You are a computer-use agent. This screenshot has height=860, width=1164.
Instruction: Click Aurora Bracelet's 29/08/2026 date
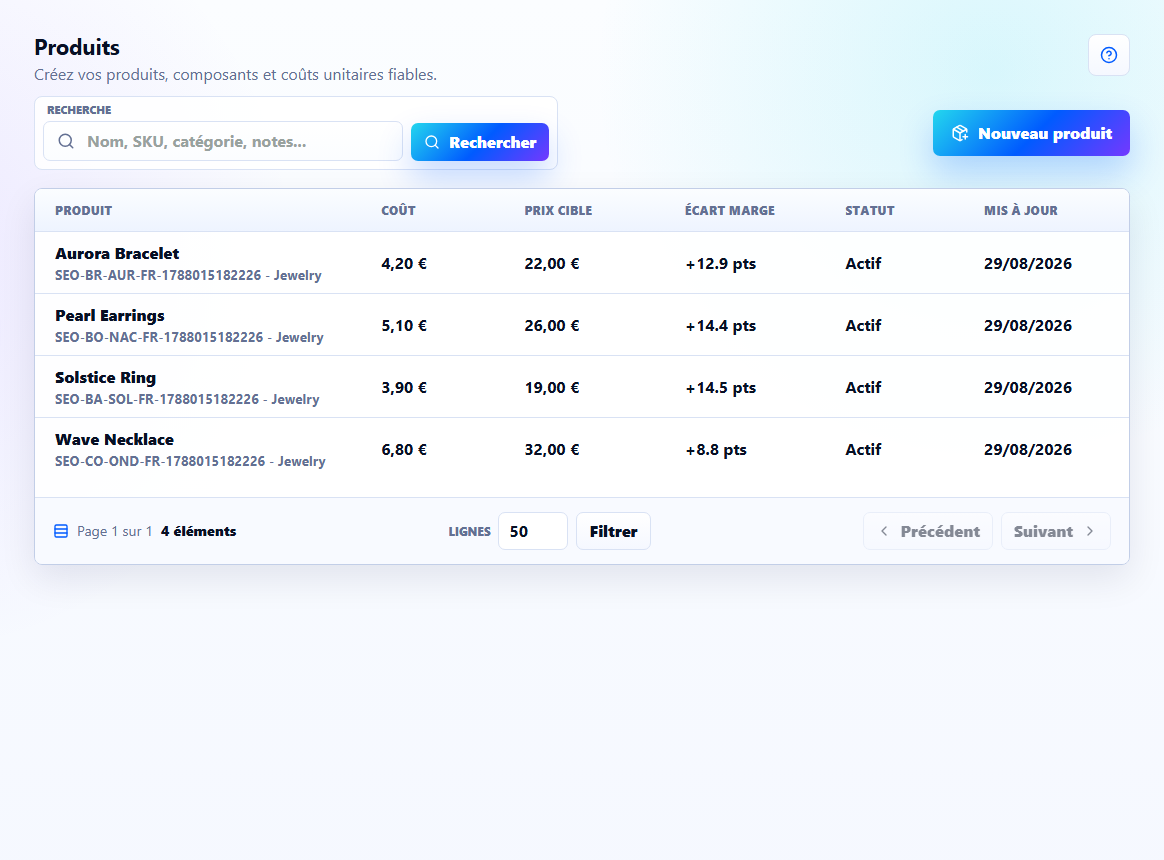1028,264
